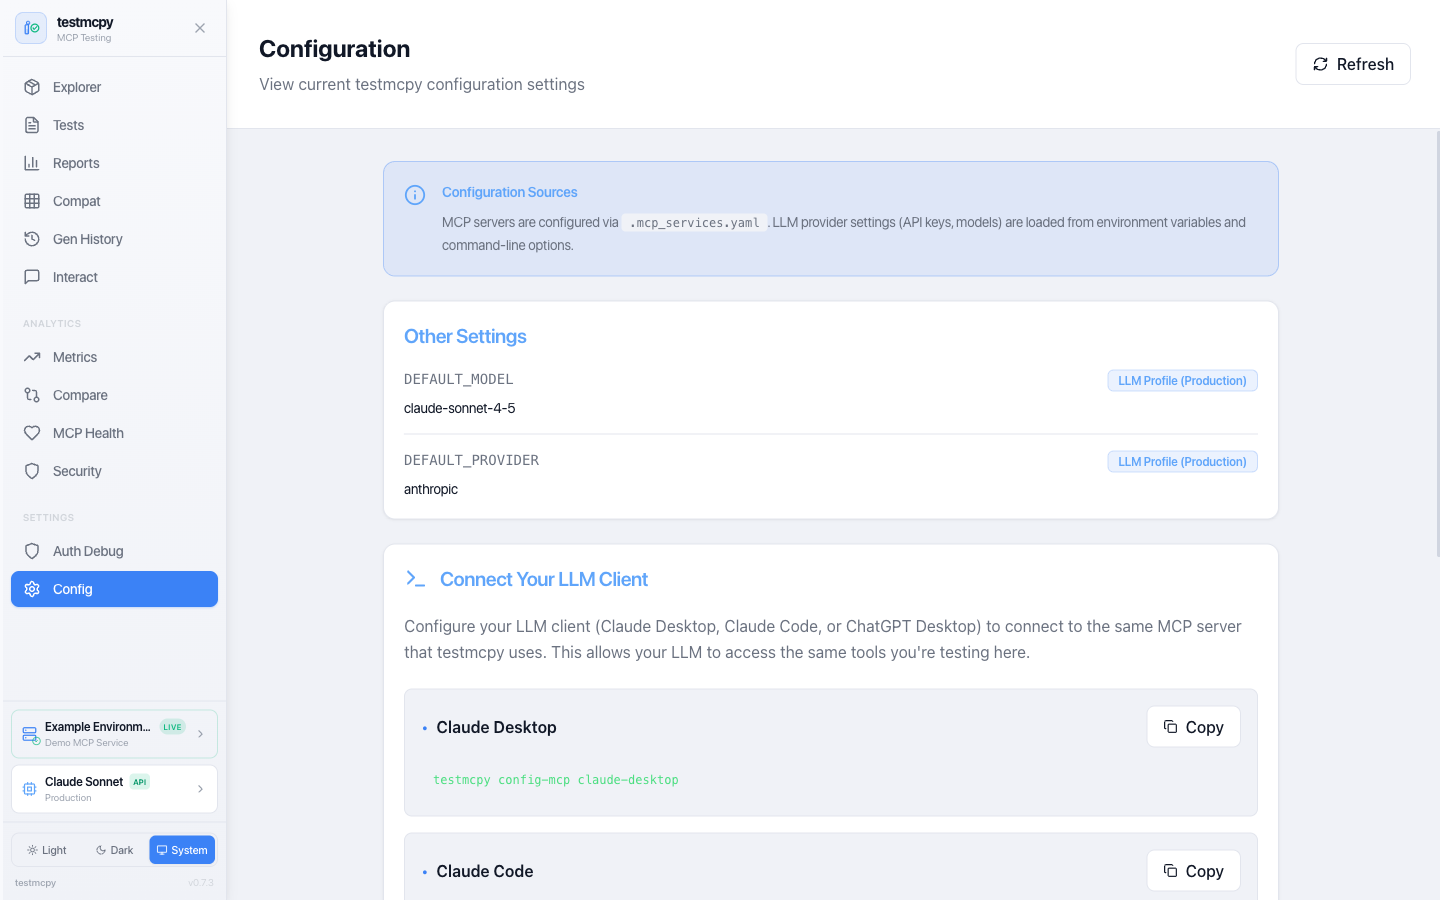Click the page's vertical scrollbar
The height and width of the screenshot is (900, 1440).
(1437, 343)
